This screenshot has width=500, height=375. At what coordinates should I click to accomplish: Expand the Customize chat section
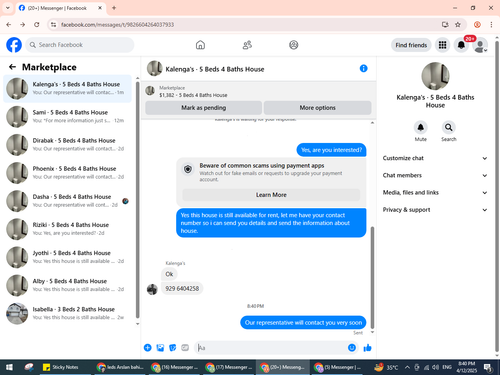[435, 158]
